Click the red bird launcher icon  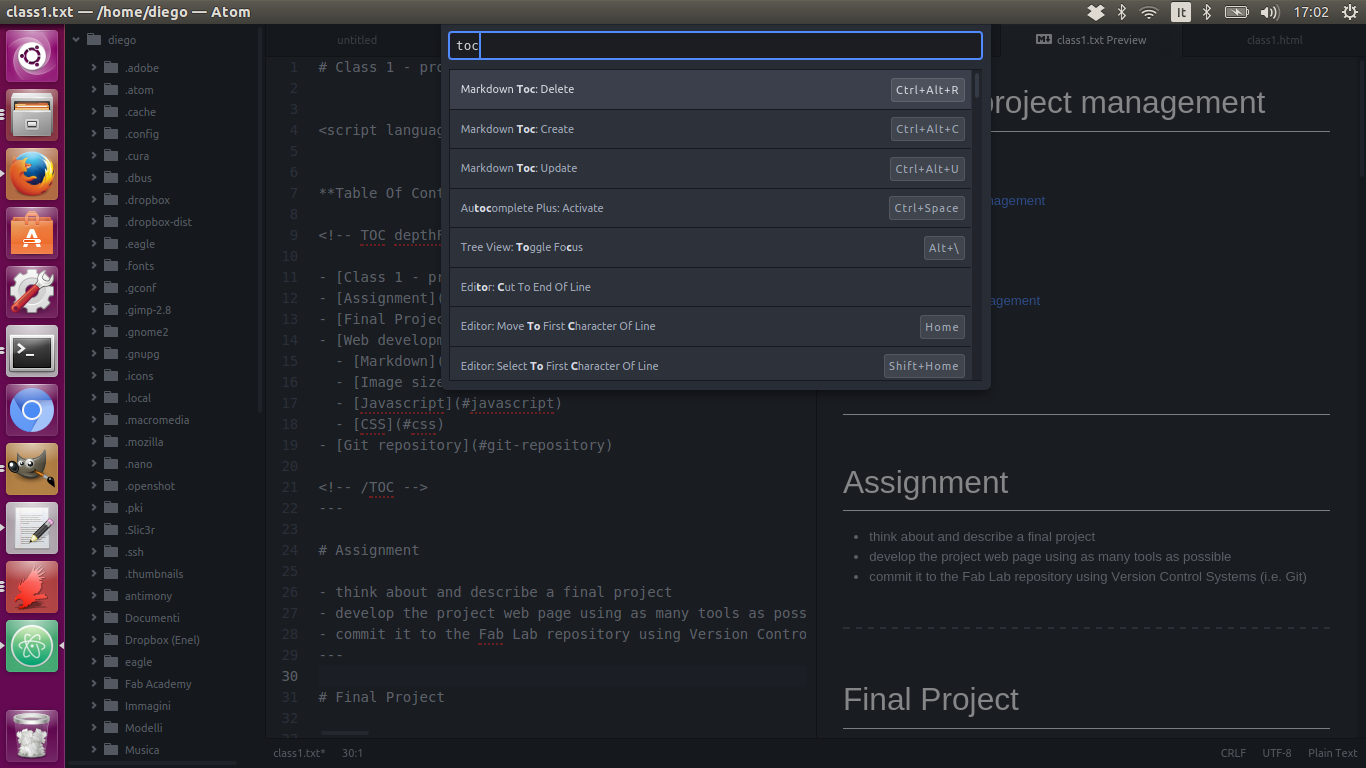click(x=33, y=587)
